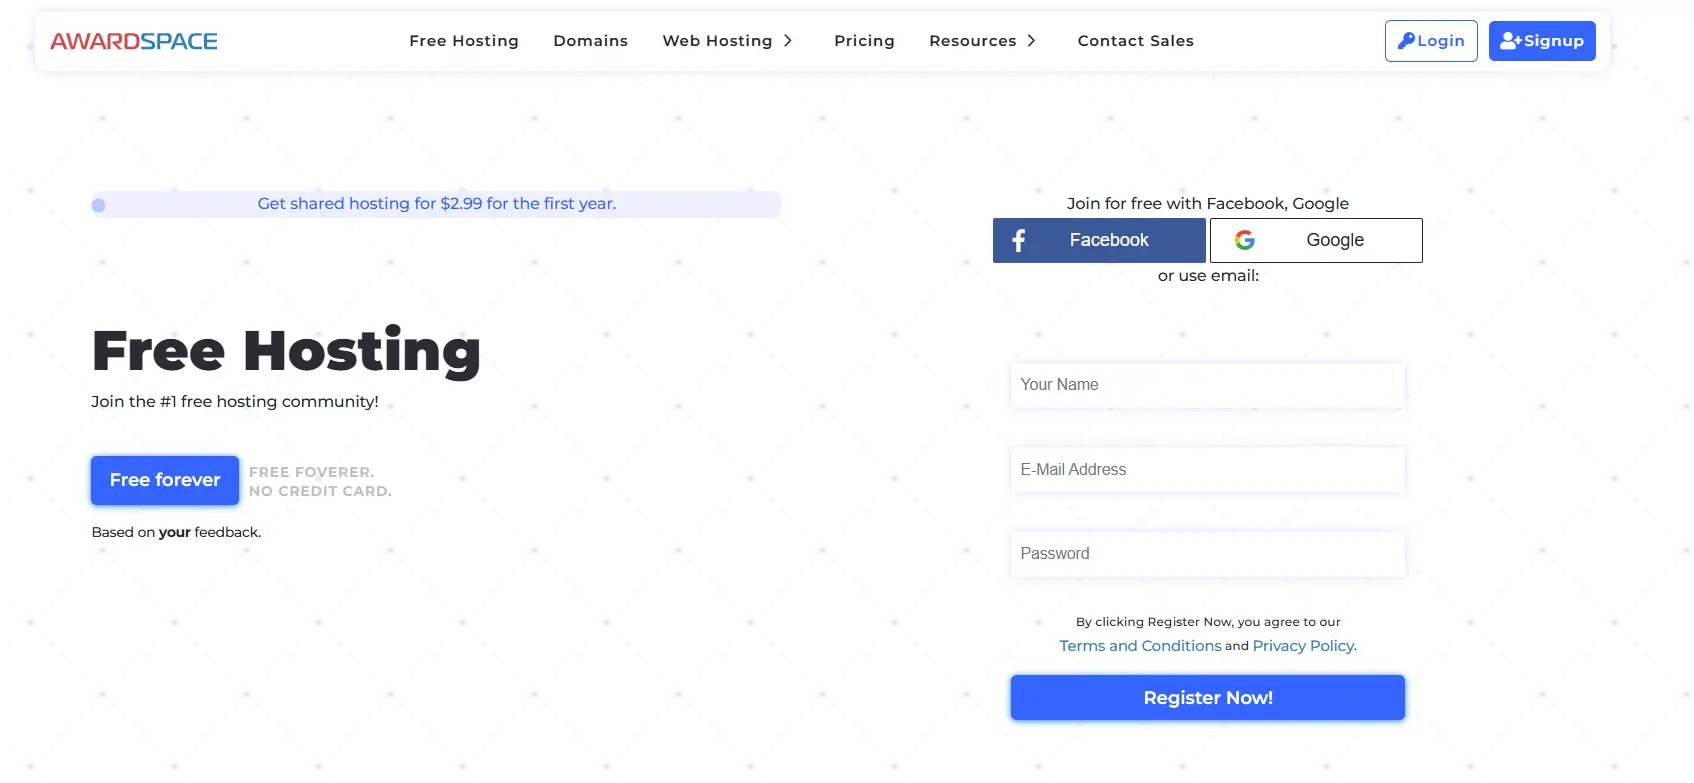Click the 'NO CREDIT CARD.' text
The height and width of the screenshot is (783, 1694).
click(x=320, y=491)
